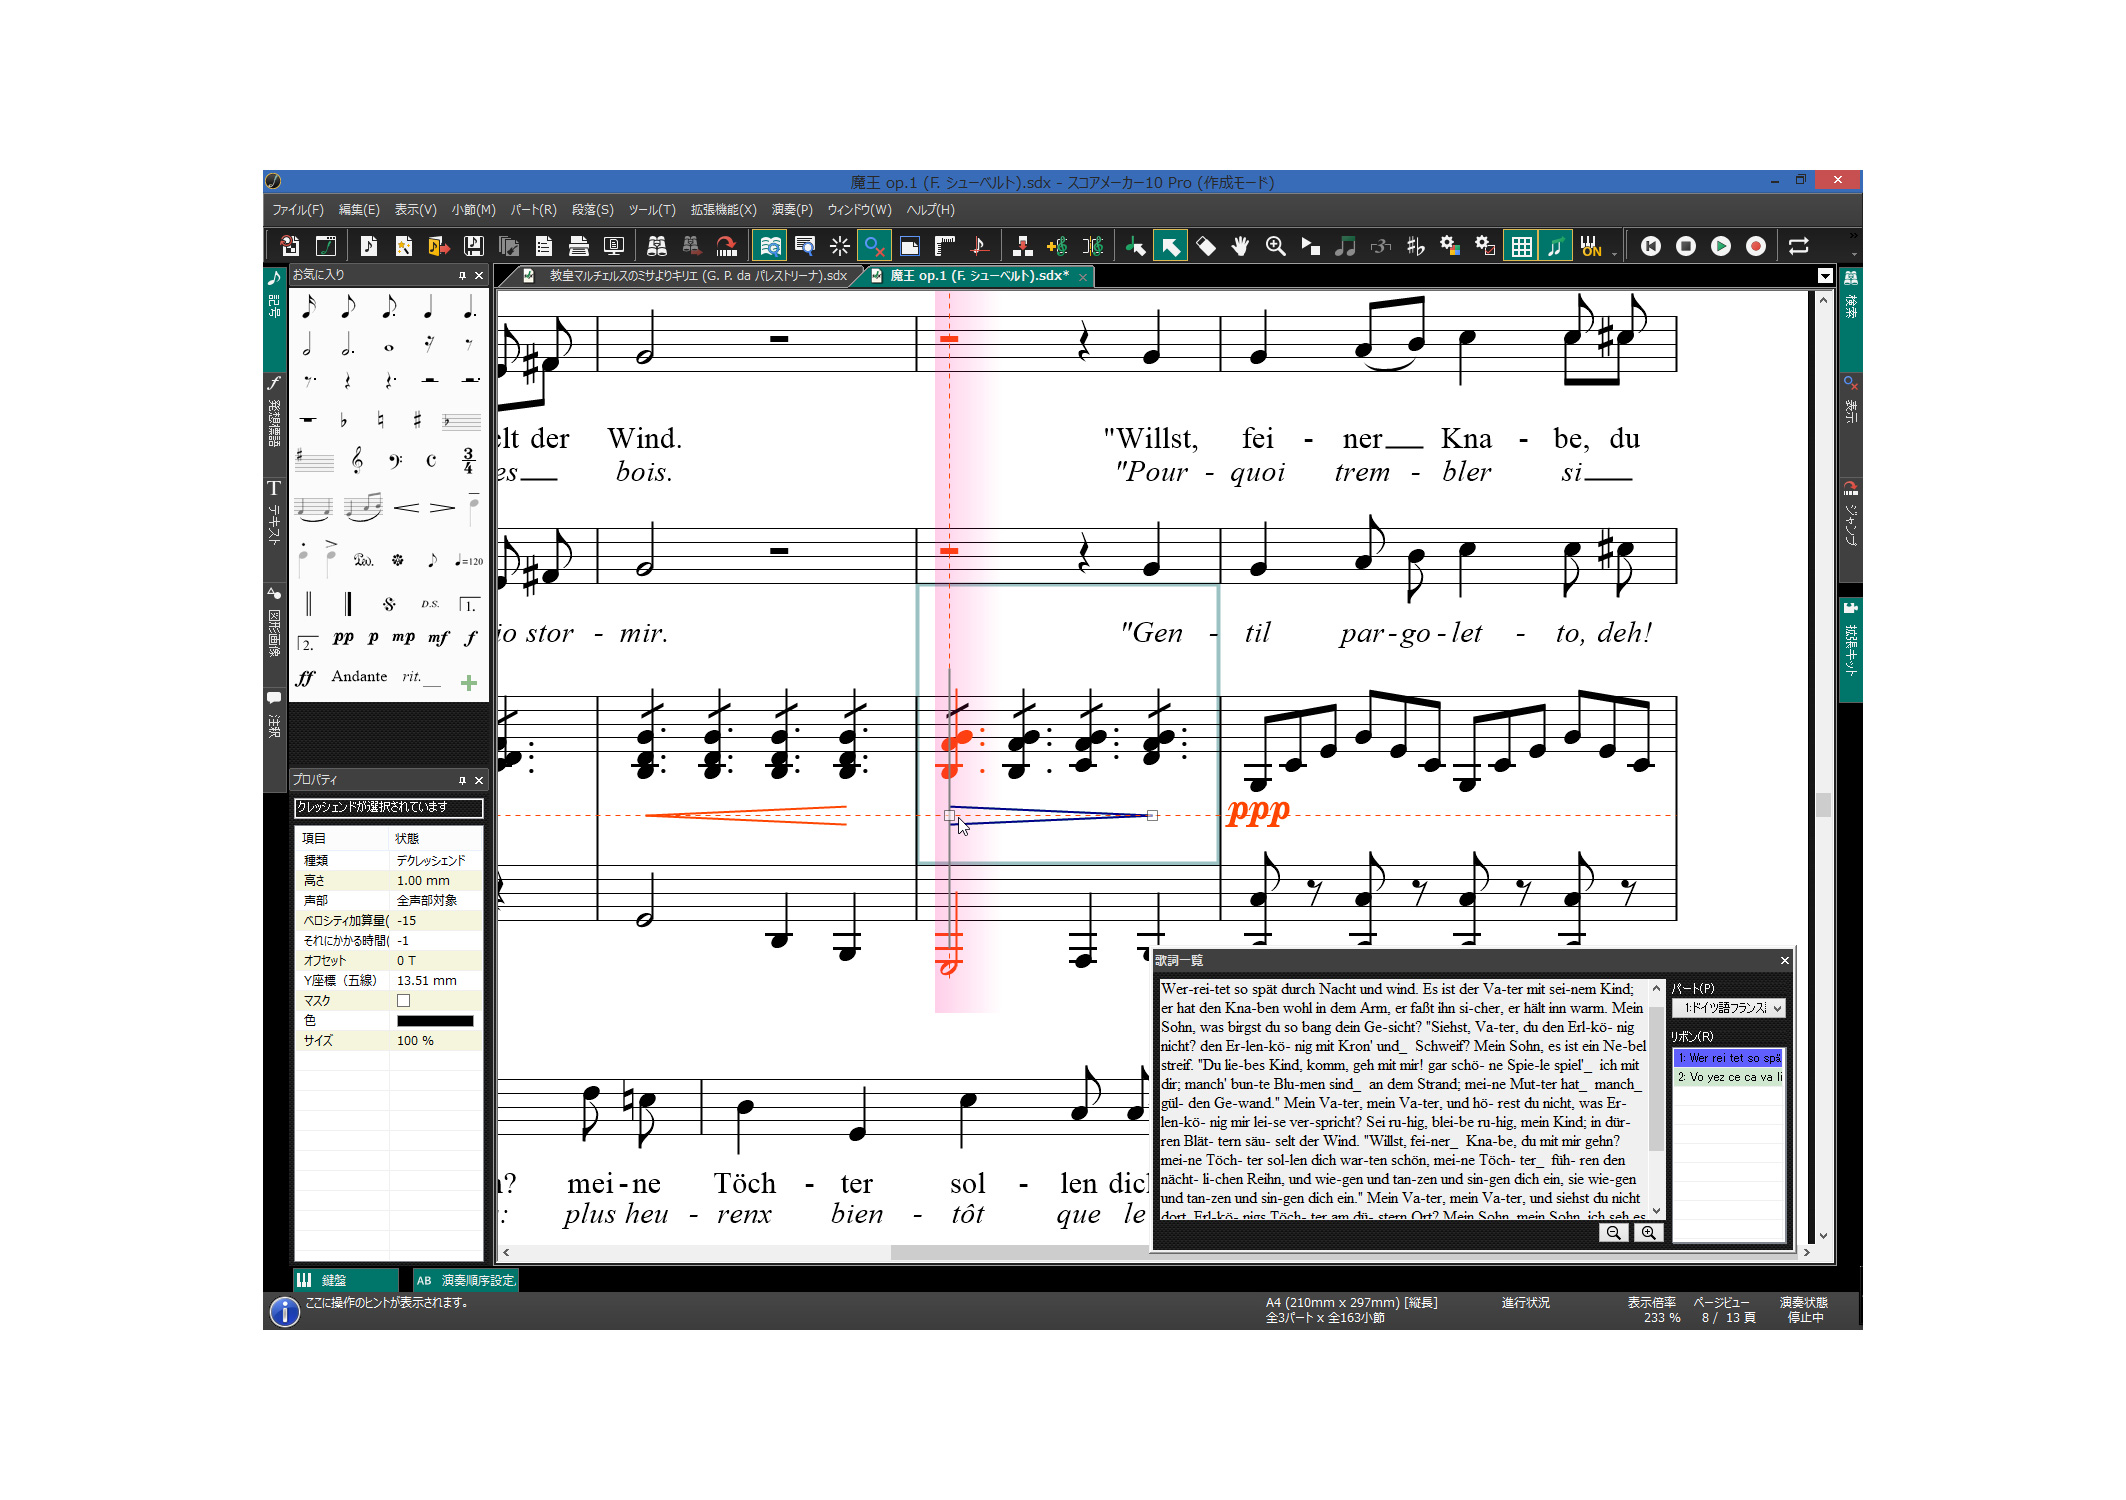
Task: Pick the pp dynamic marking
Action: pyautogui.click(x=343, y=637)
